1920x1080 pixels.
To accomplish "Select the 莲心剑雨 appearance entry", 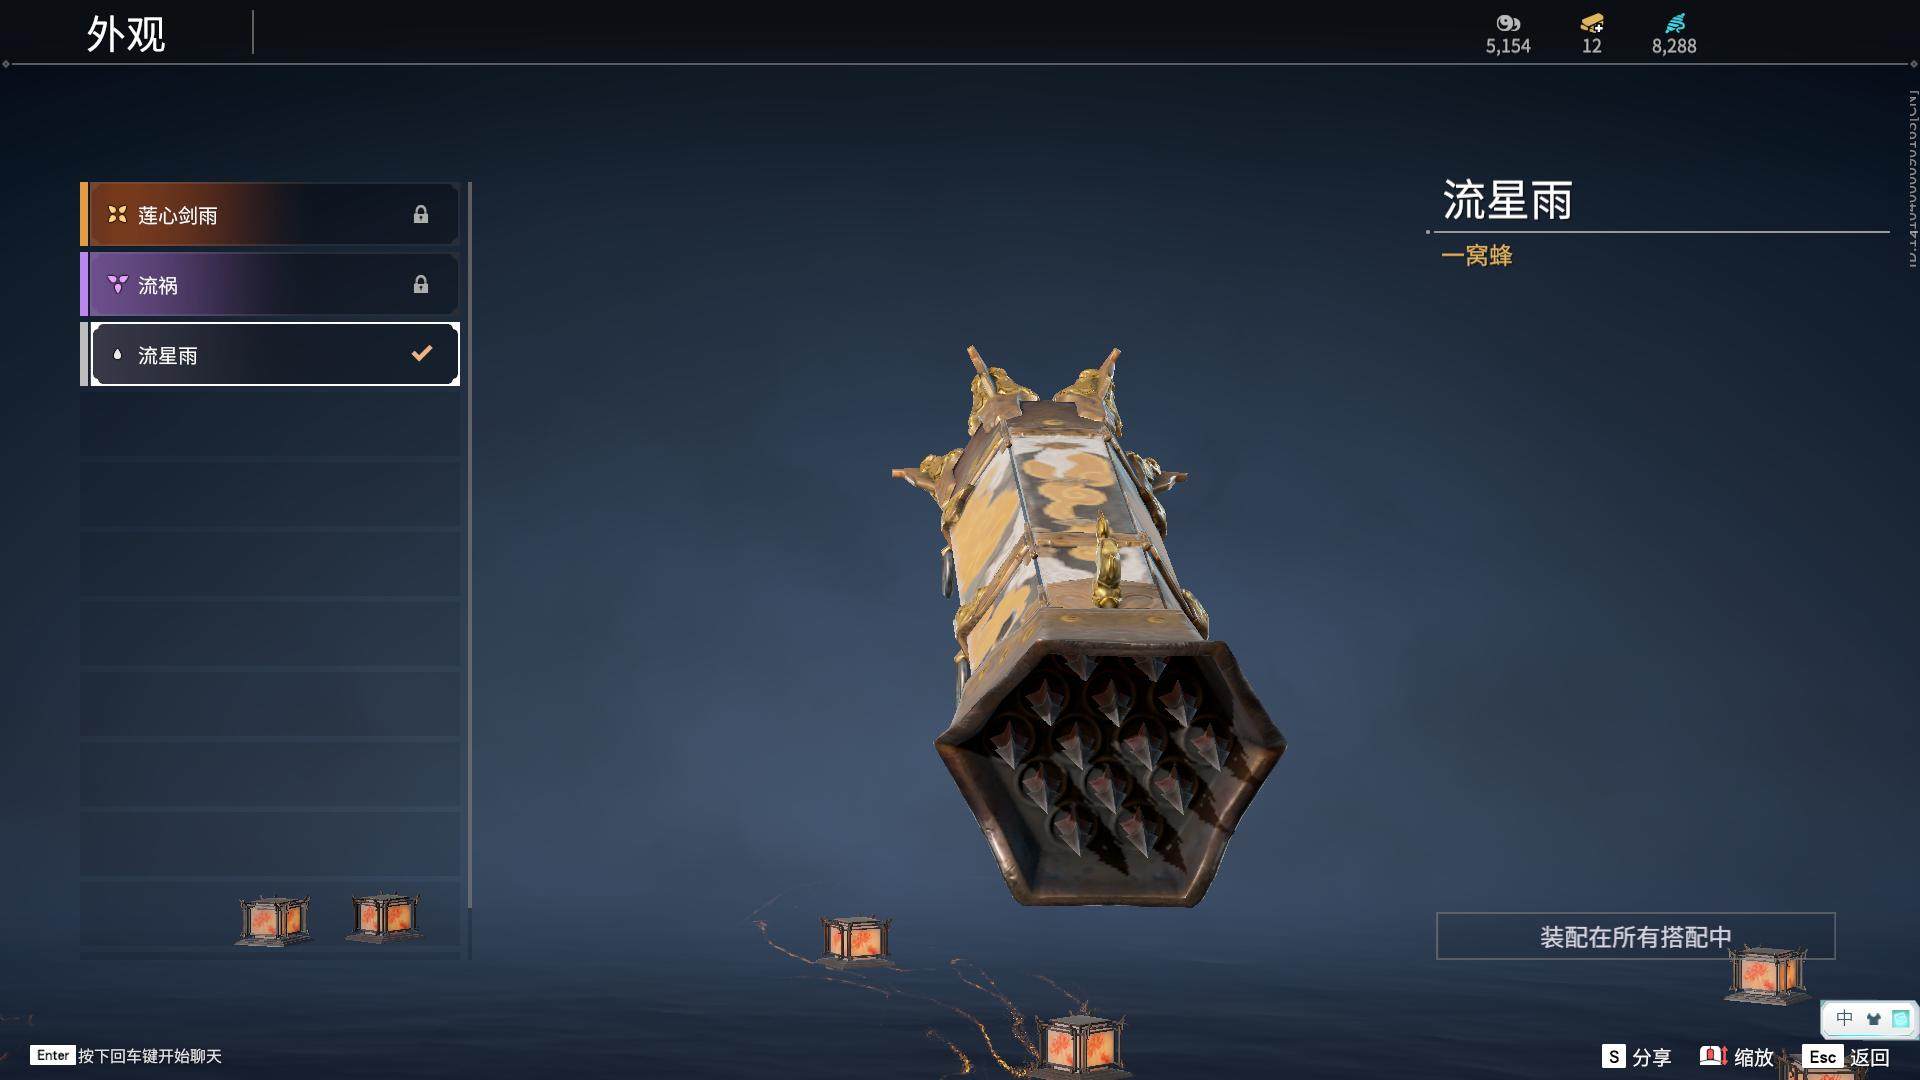I will (270, 214).
